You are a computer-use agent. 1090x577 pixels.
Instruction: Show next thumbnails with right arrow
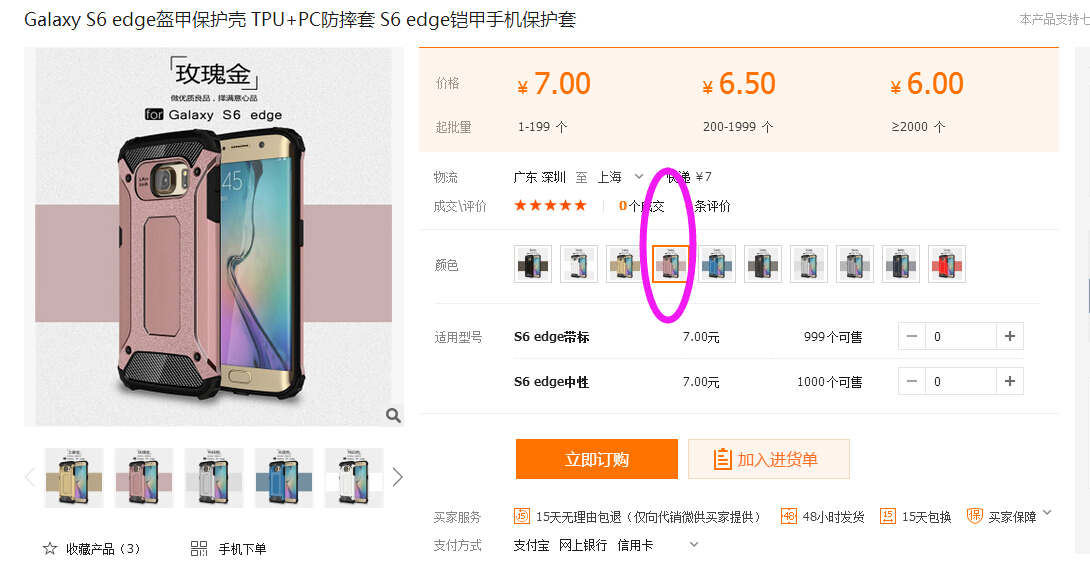tap(398, 477)
